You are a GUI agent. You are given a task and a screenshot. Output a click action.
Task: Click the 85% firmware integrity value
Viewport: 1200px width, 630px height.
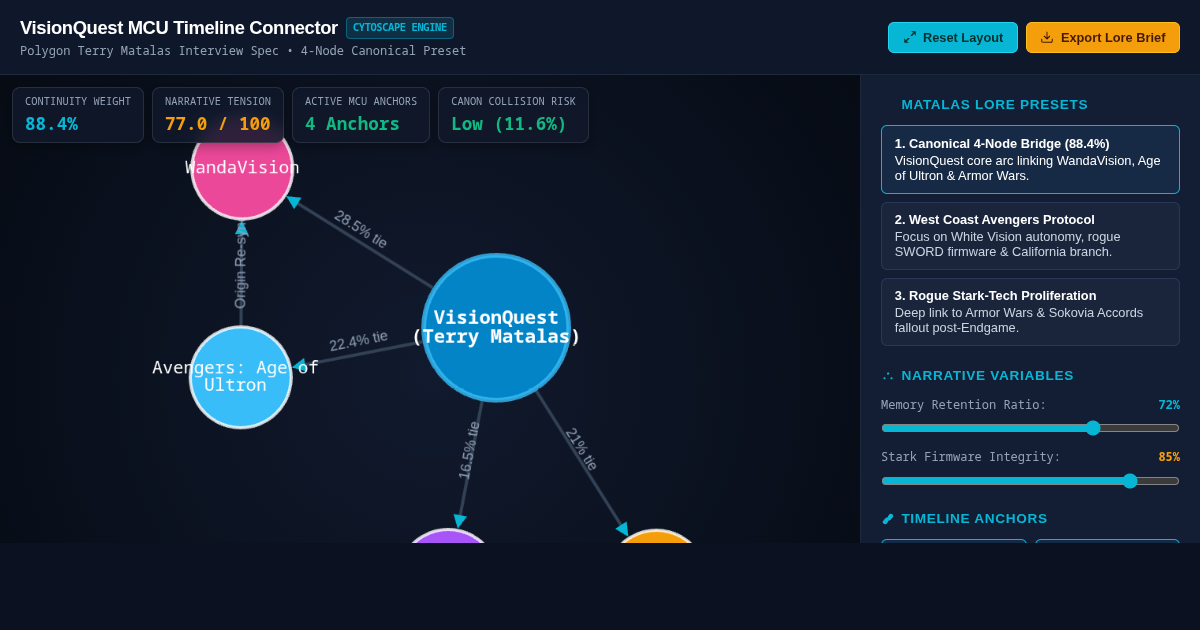click(x=1169, y=457)
